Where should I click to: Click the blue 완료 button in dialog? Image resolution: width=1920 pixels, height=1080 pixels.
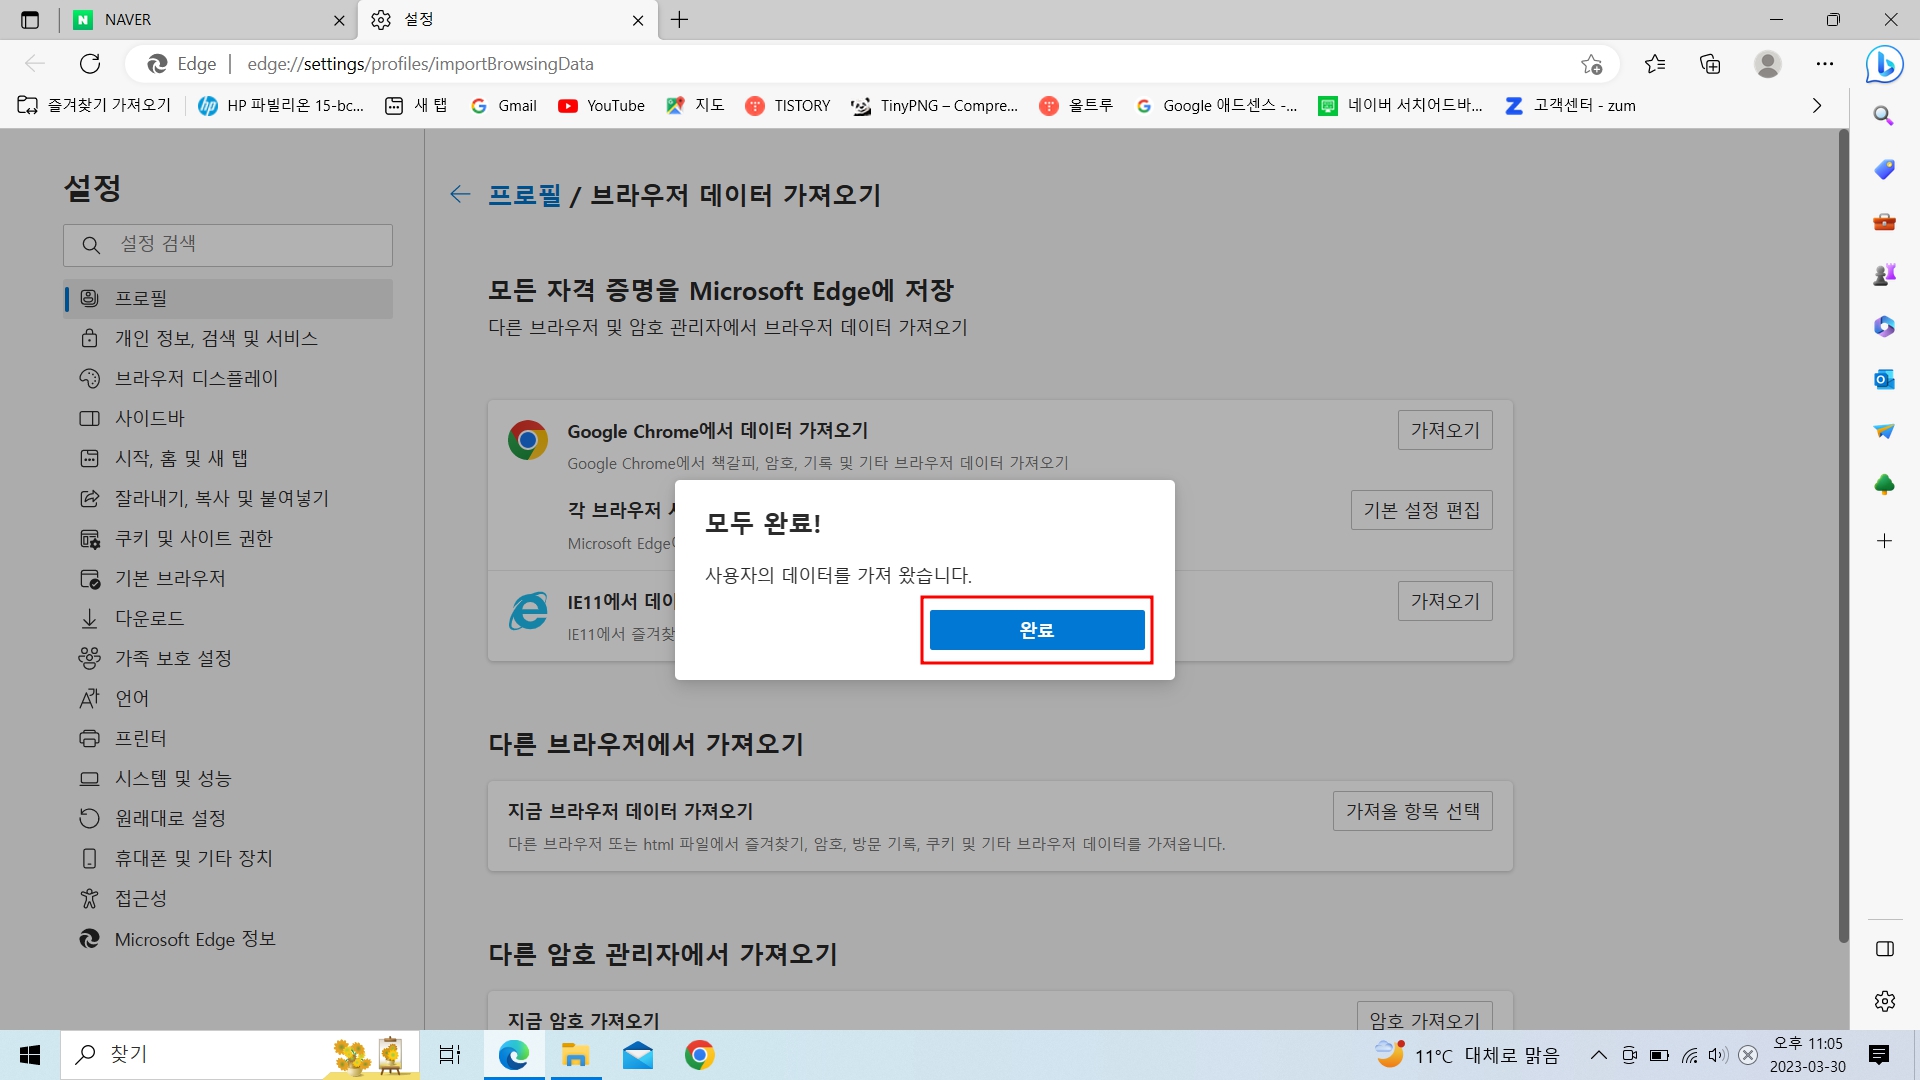pos(1036,630)
